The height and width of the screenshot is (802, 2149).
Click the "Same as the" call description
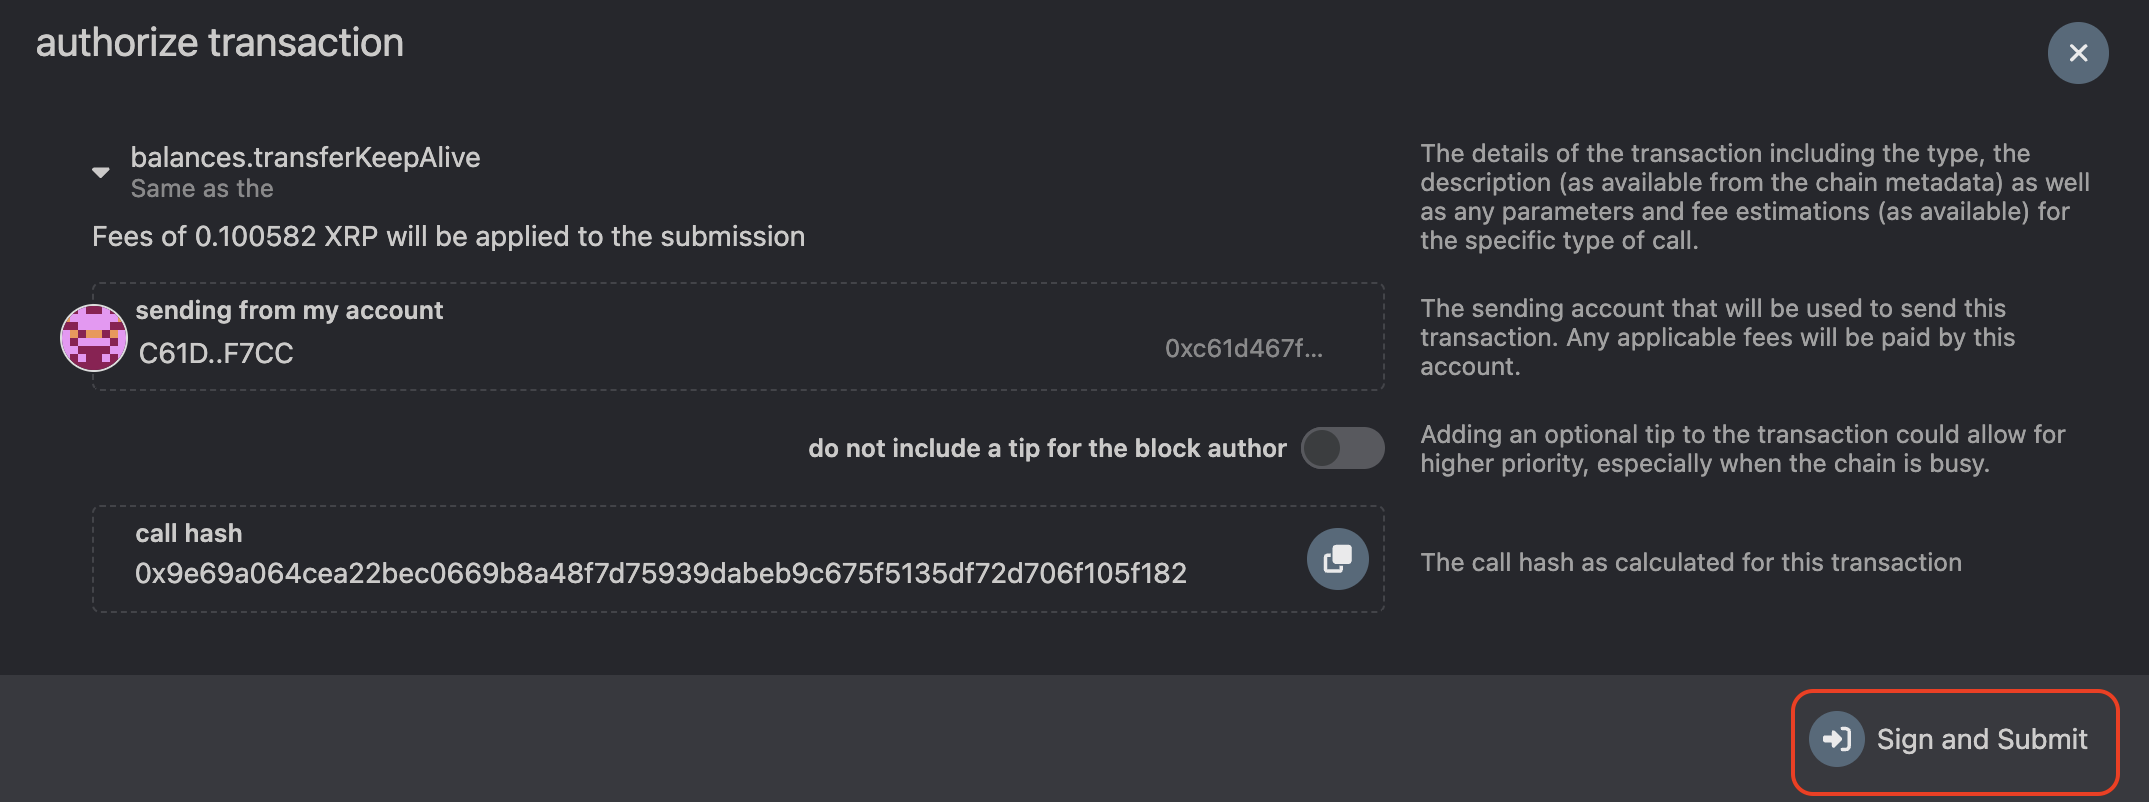(x=202, y=189)
